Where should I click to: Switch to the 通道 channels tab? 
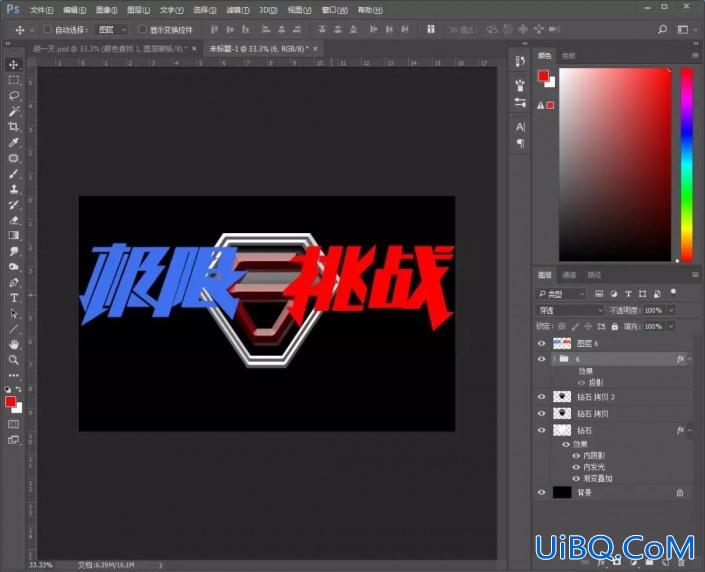[x=569, y=275]
